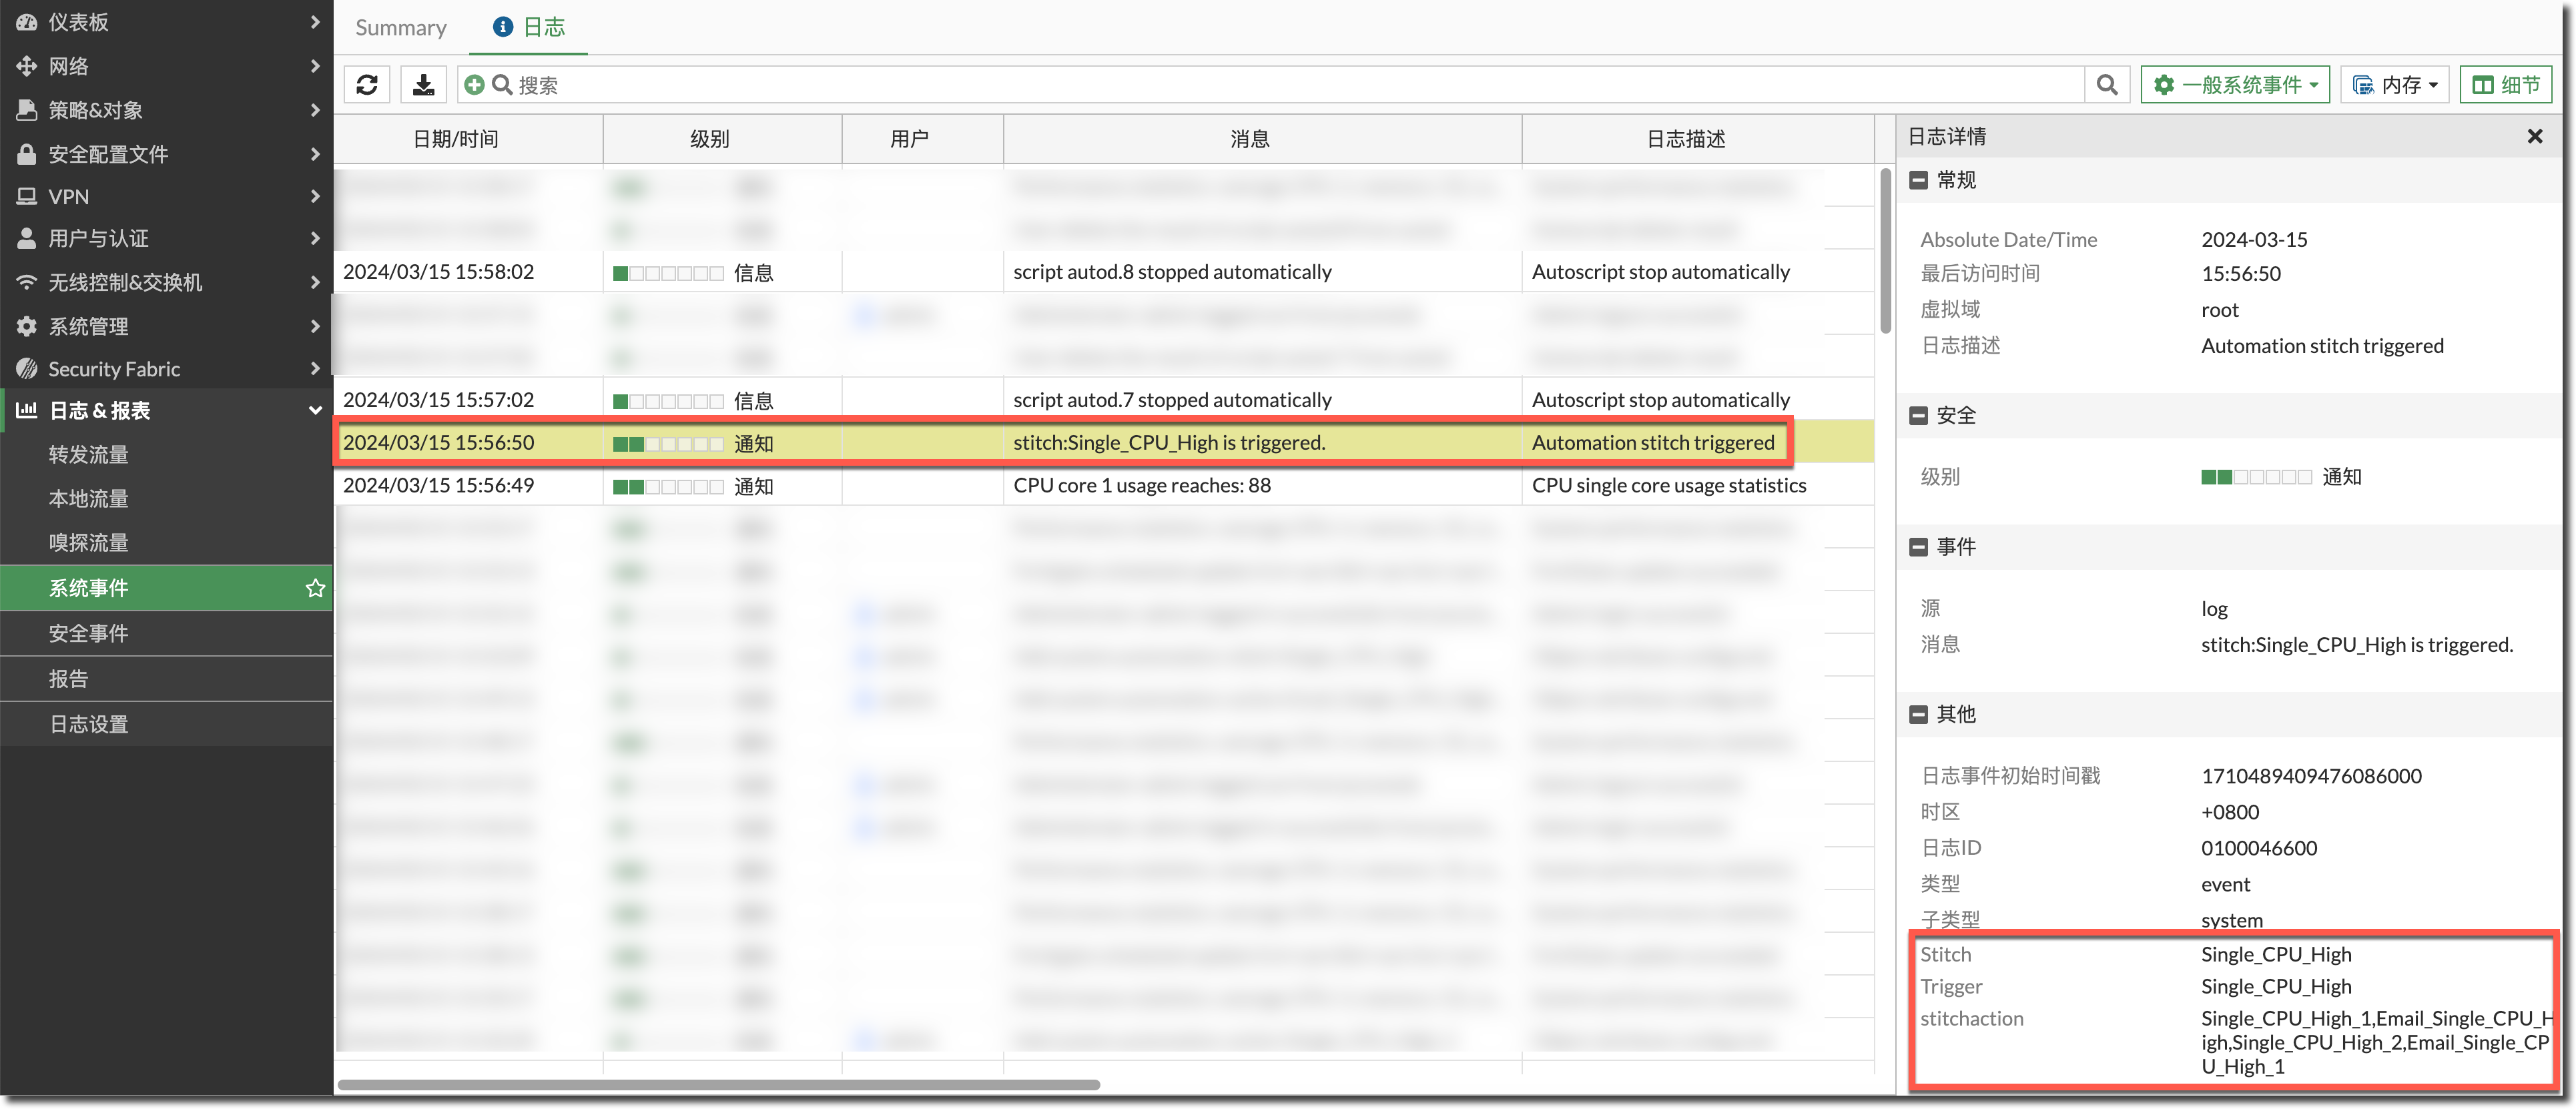Click the 策略&对象 policy icon

[x=27, y=110]
